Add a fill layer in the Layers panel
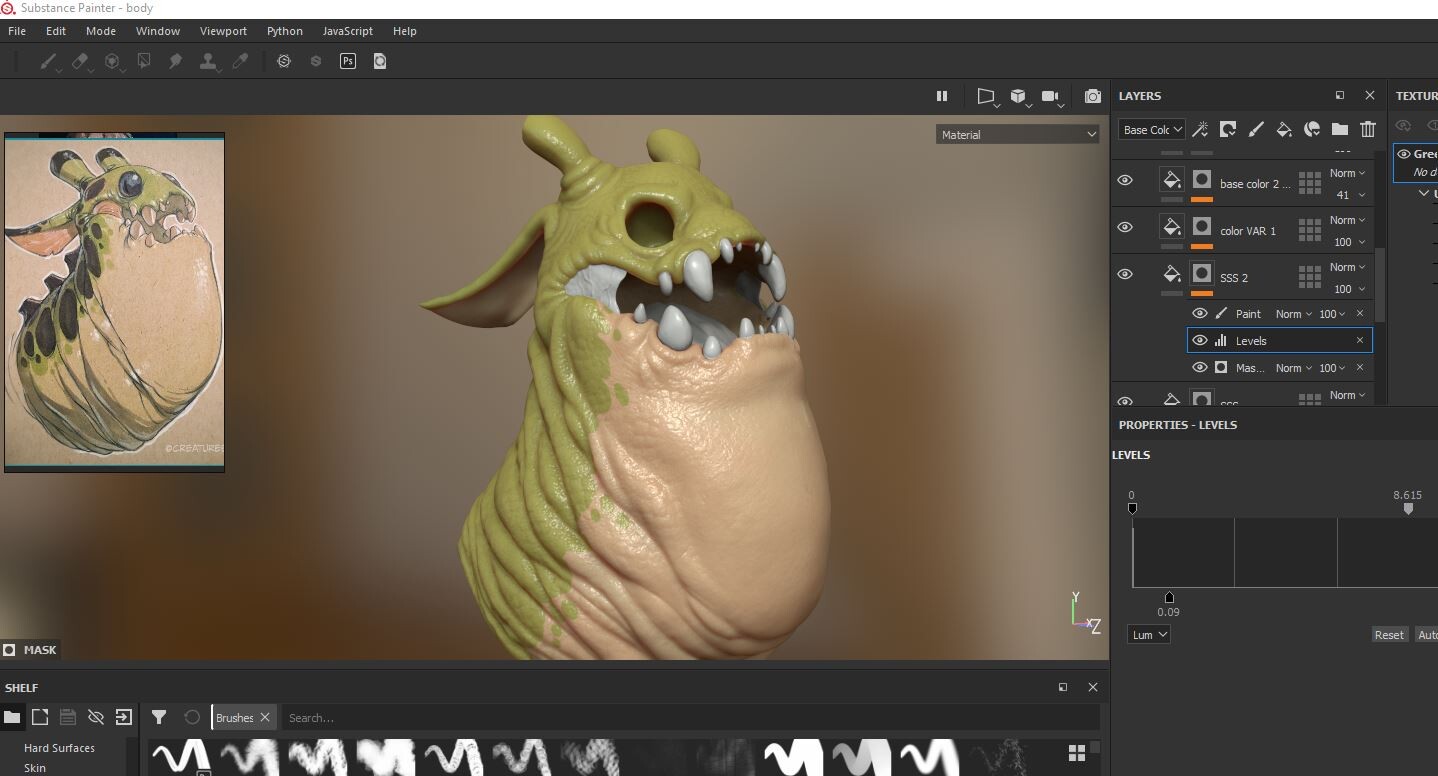Screen dimensions: 1438x776 (x=1285, y=129)
